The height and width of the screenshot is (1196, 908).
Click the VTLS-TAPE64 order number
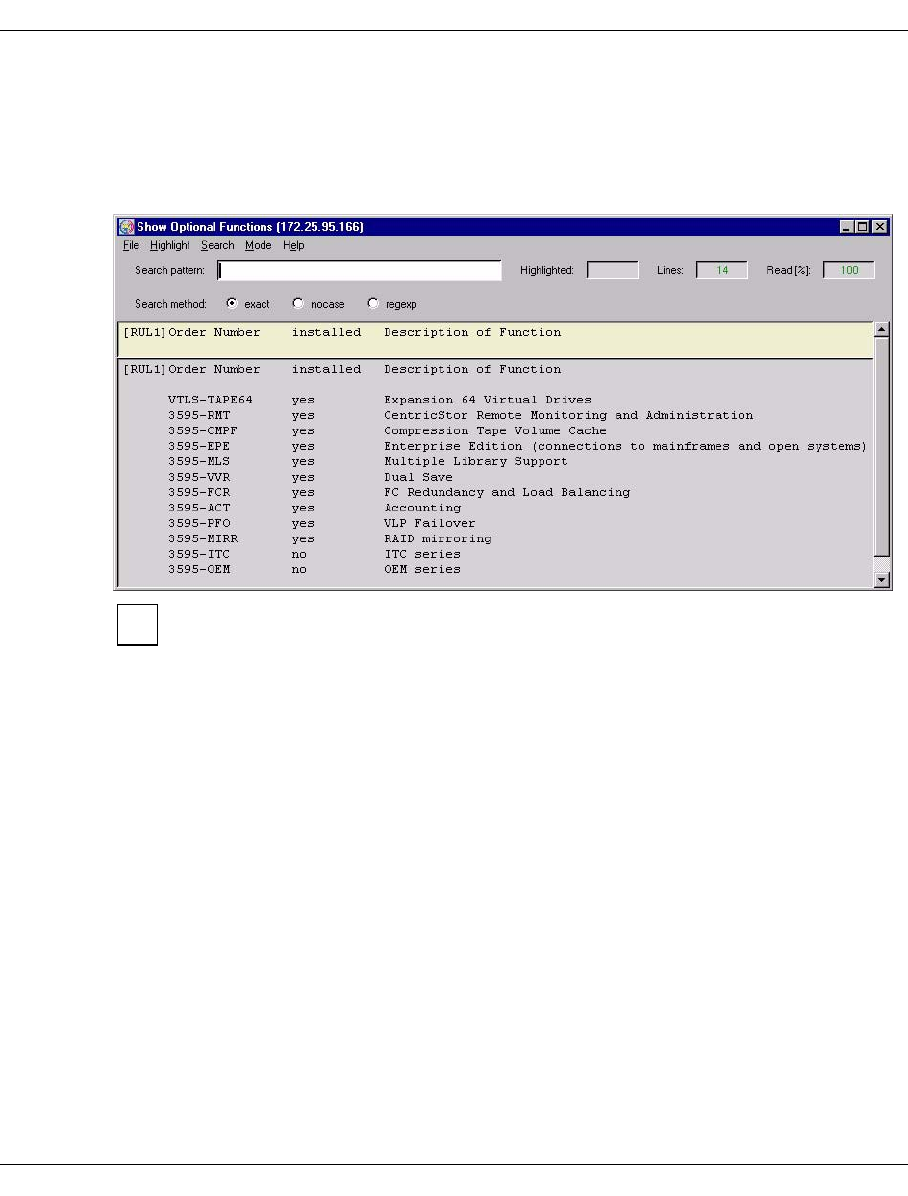coord(211,400)
